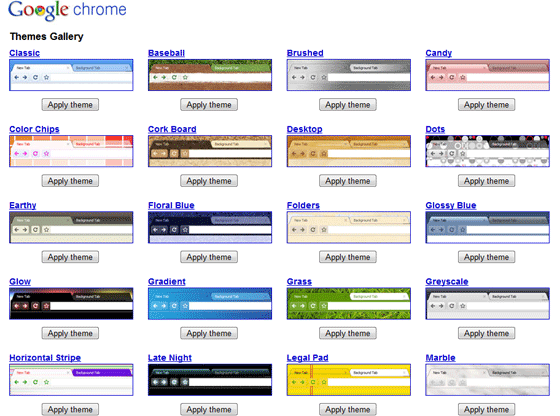The width and height of the screenshot is (560, 416).
Task: Open the Earthy theme link
Action: click(23, 205)
